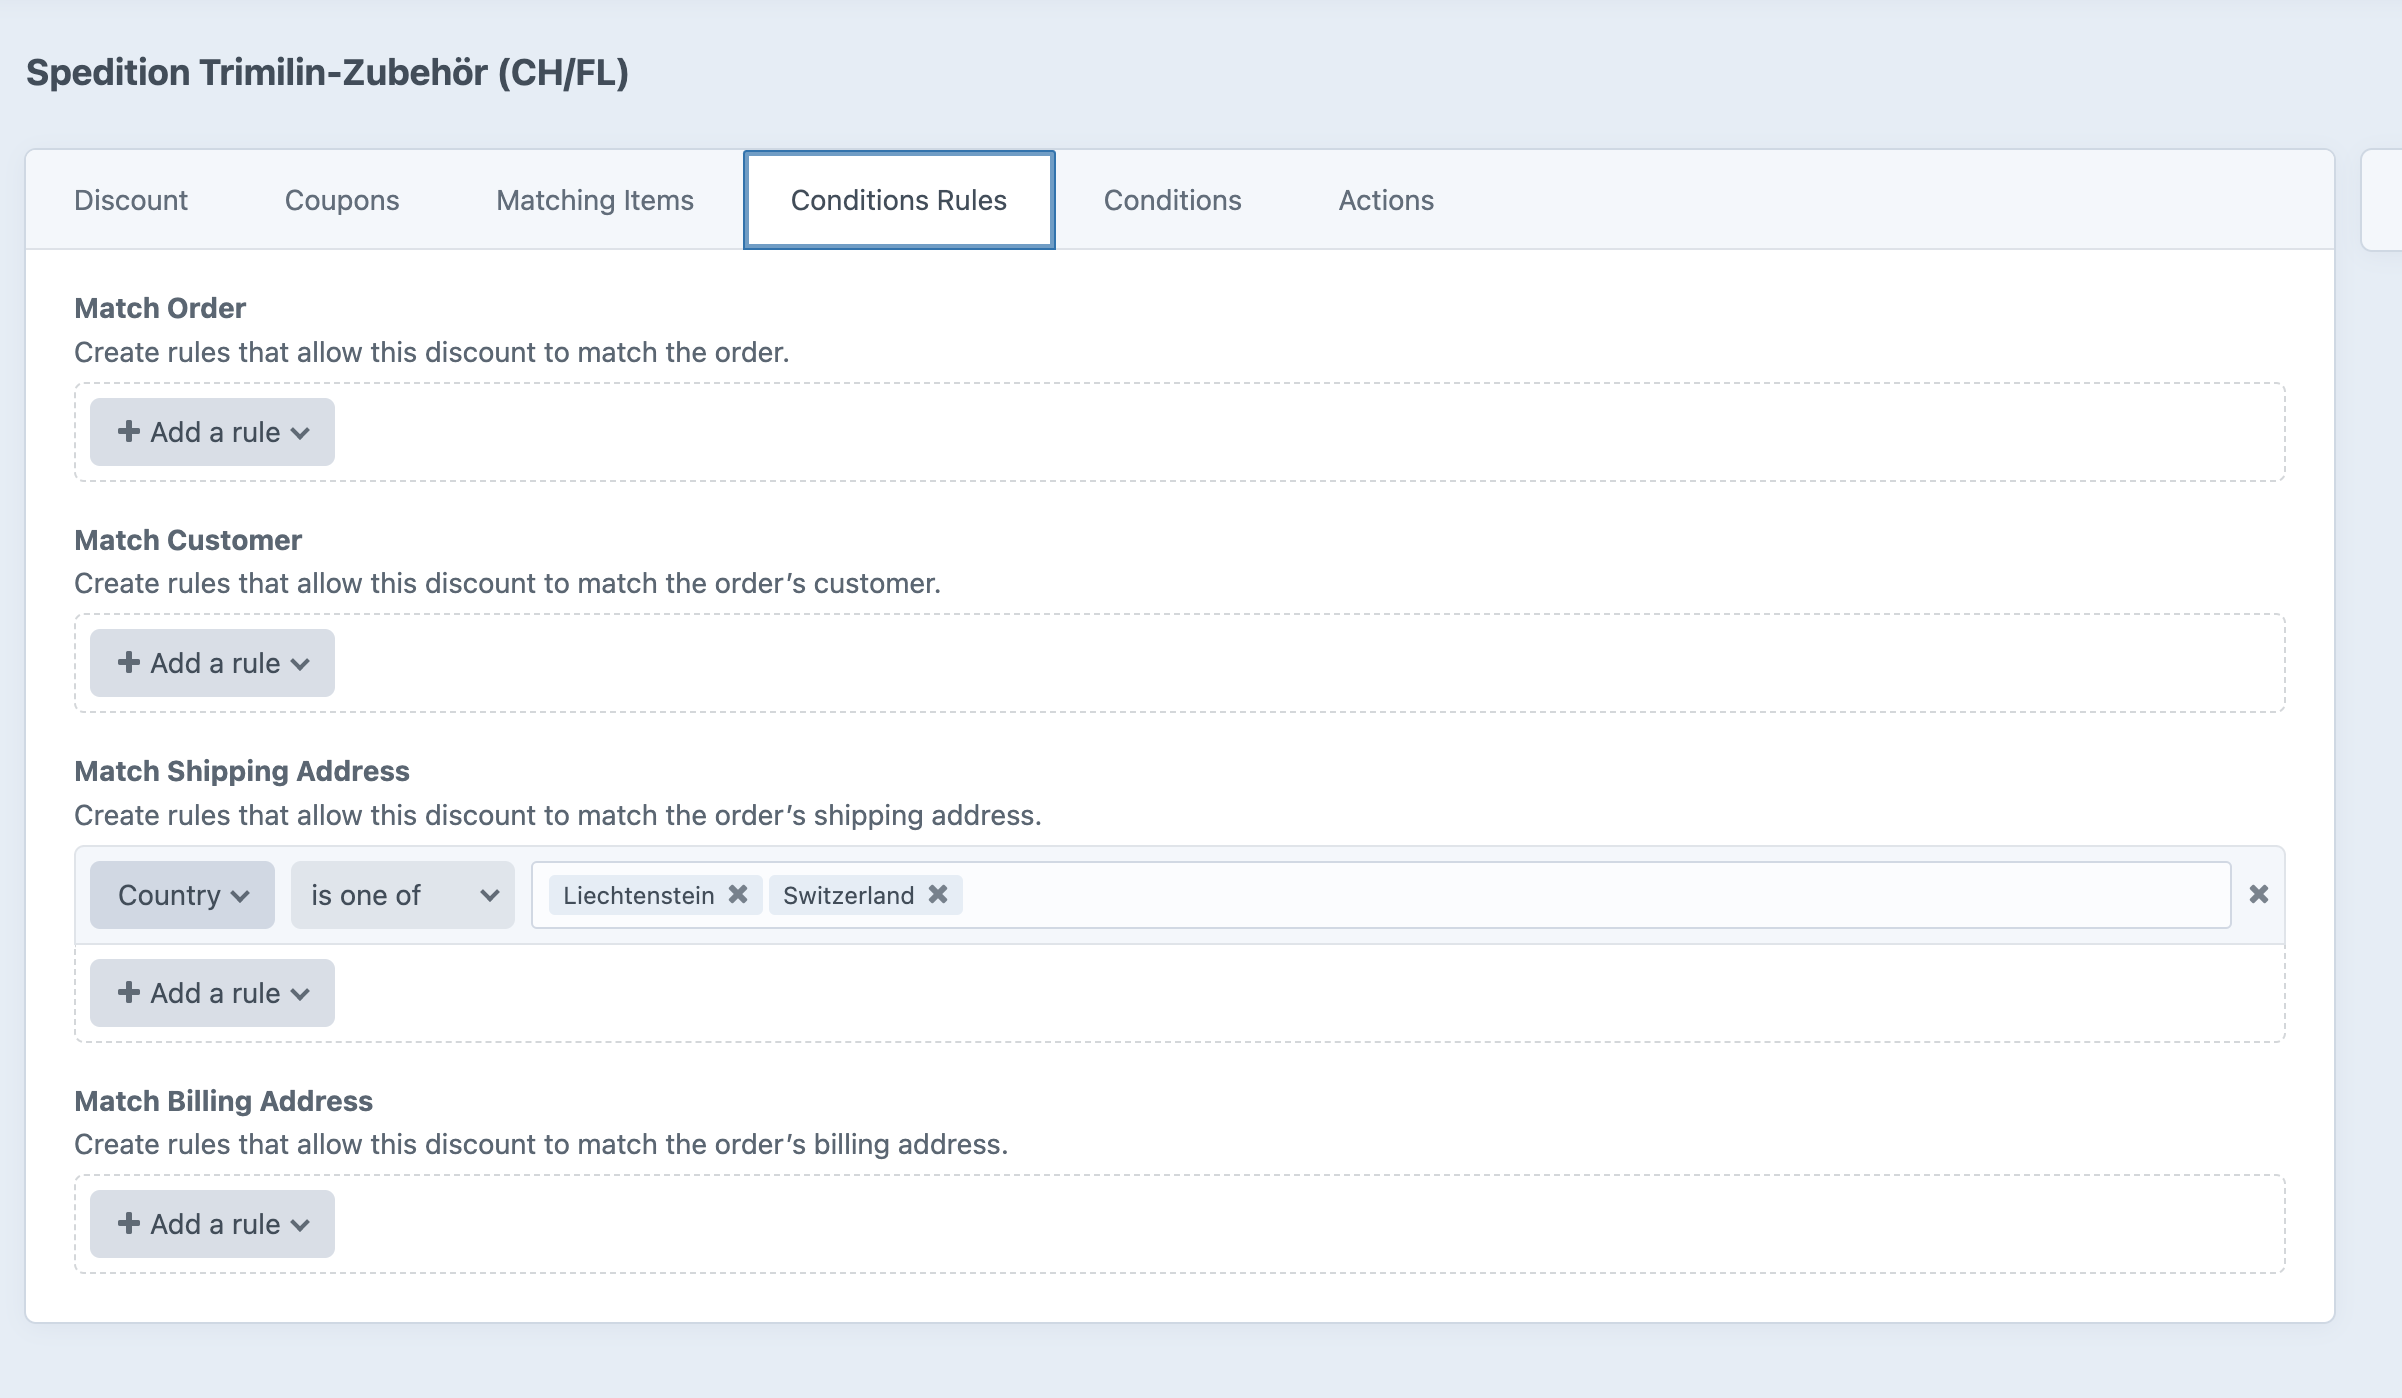Switch to the Coupons tab

(342, 199)
